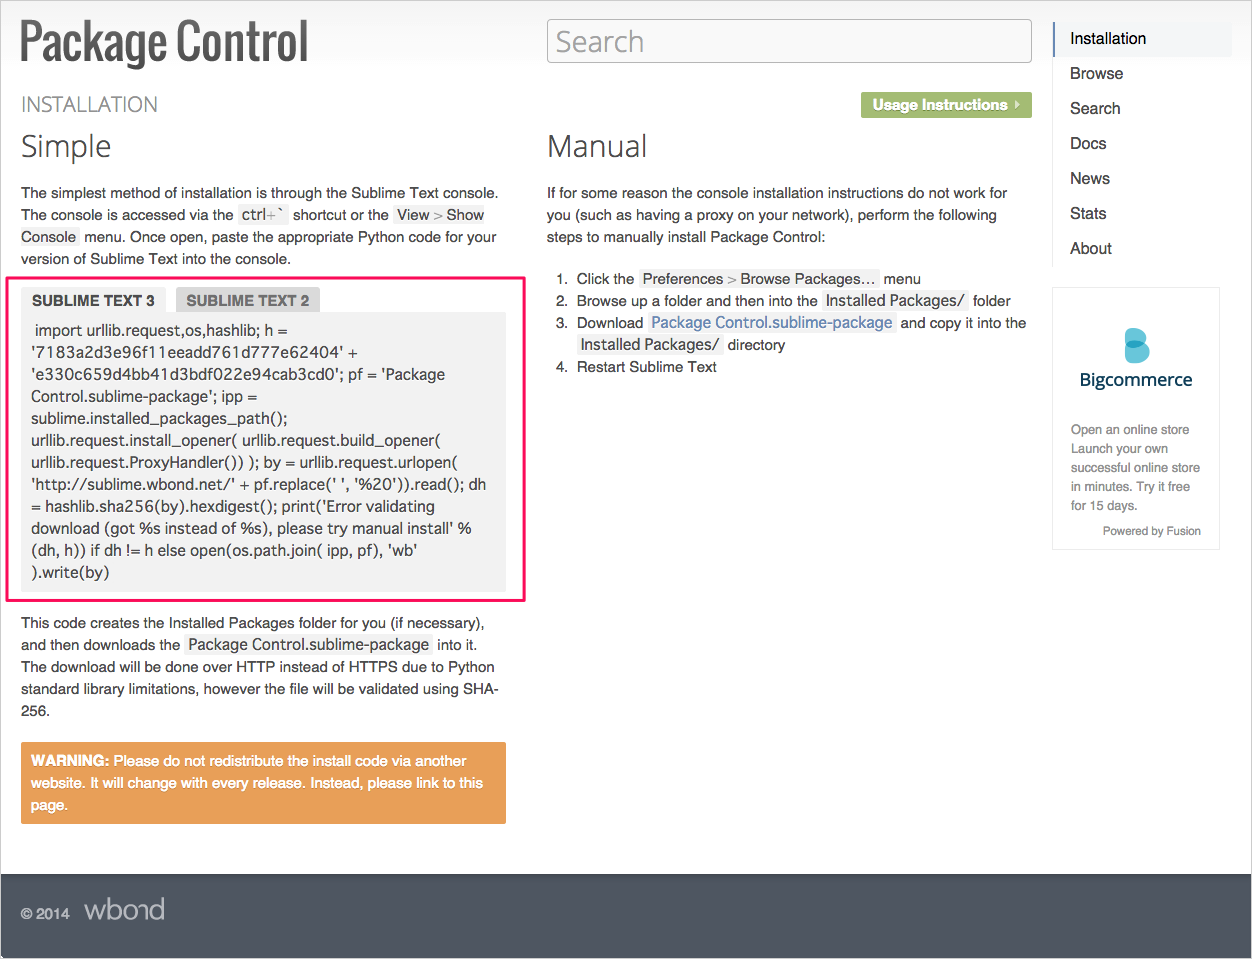Click the Simple heading

tap(66, 146)
